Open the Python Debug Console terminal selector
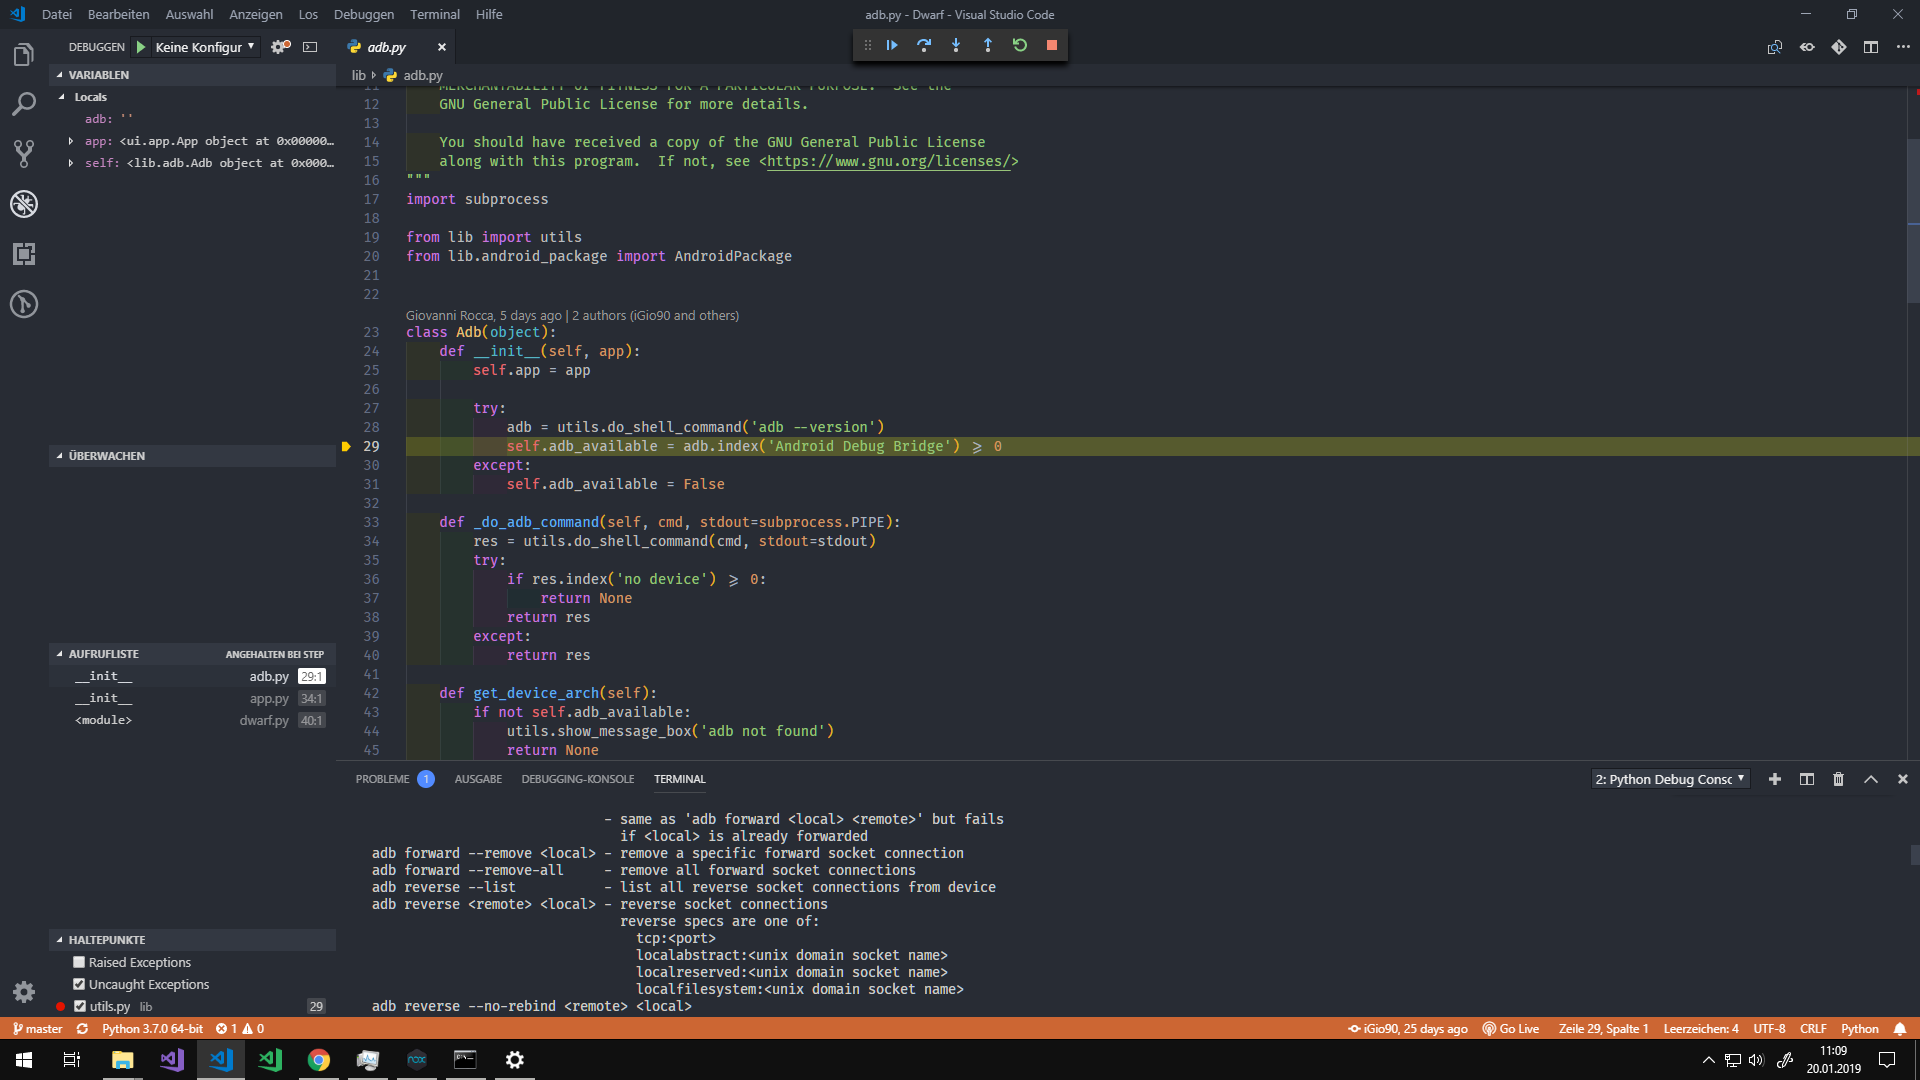The image size is (1920, 1080). [x=1670, y=779]
